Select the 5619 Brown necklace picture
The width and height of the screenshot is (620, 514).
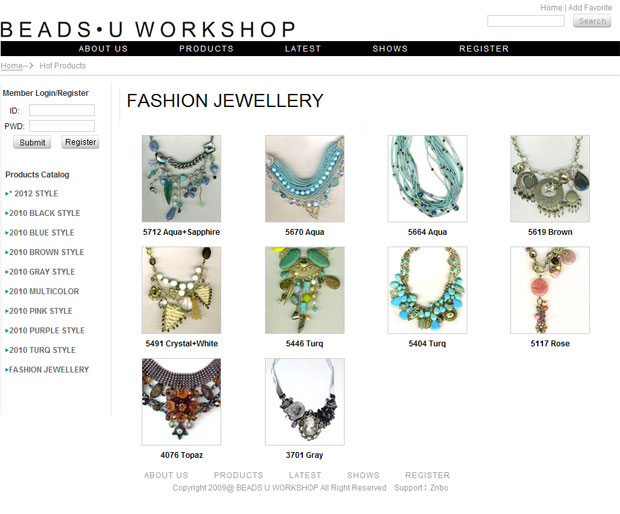pos(550,179)
